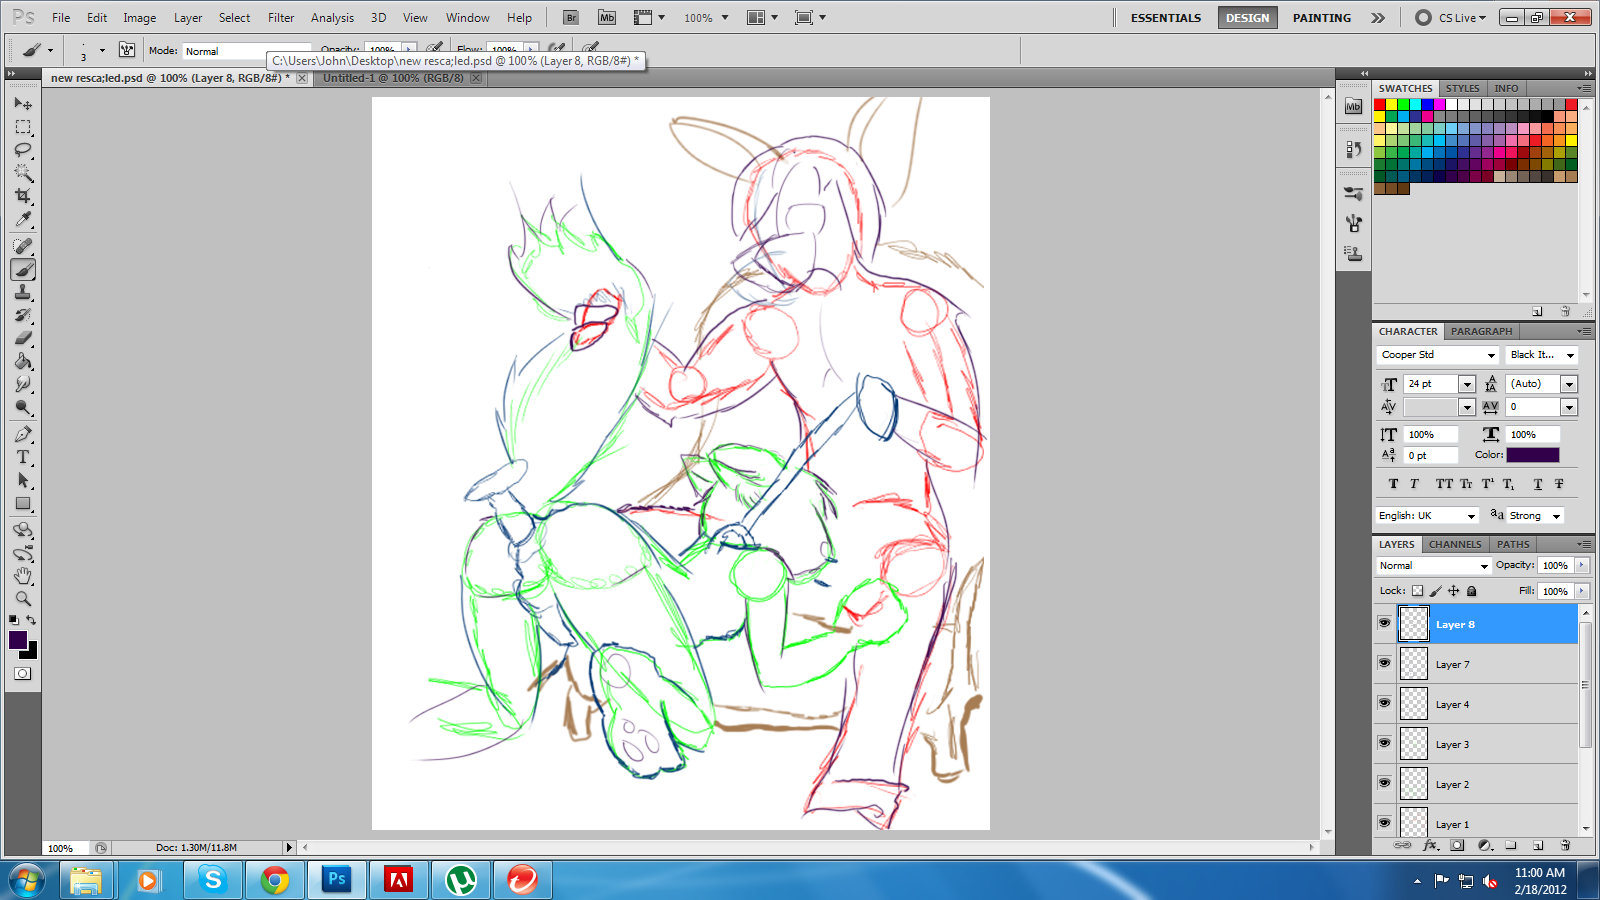Image resolution: width=1600 pixels, height=900 pixels.
Task: Switch to the Channels tab
Action: pyautogui.click(x=1455, y=544)
